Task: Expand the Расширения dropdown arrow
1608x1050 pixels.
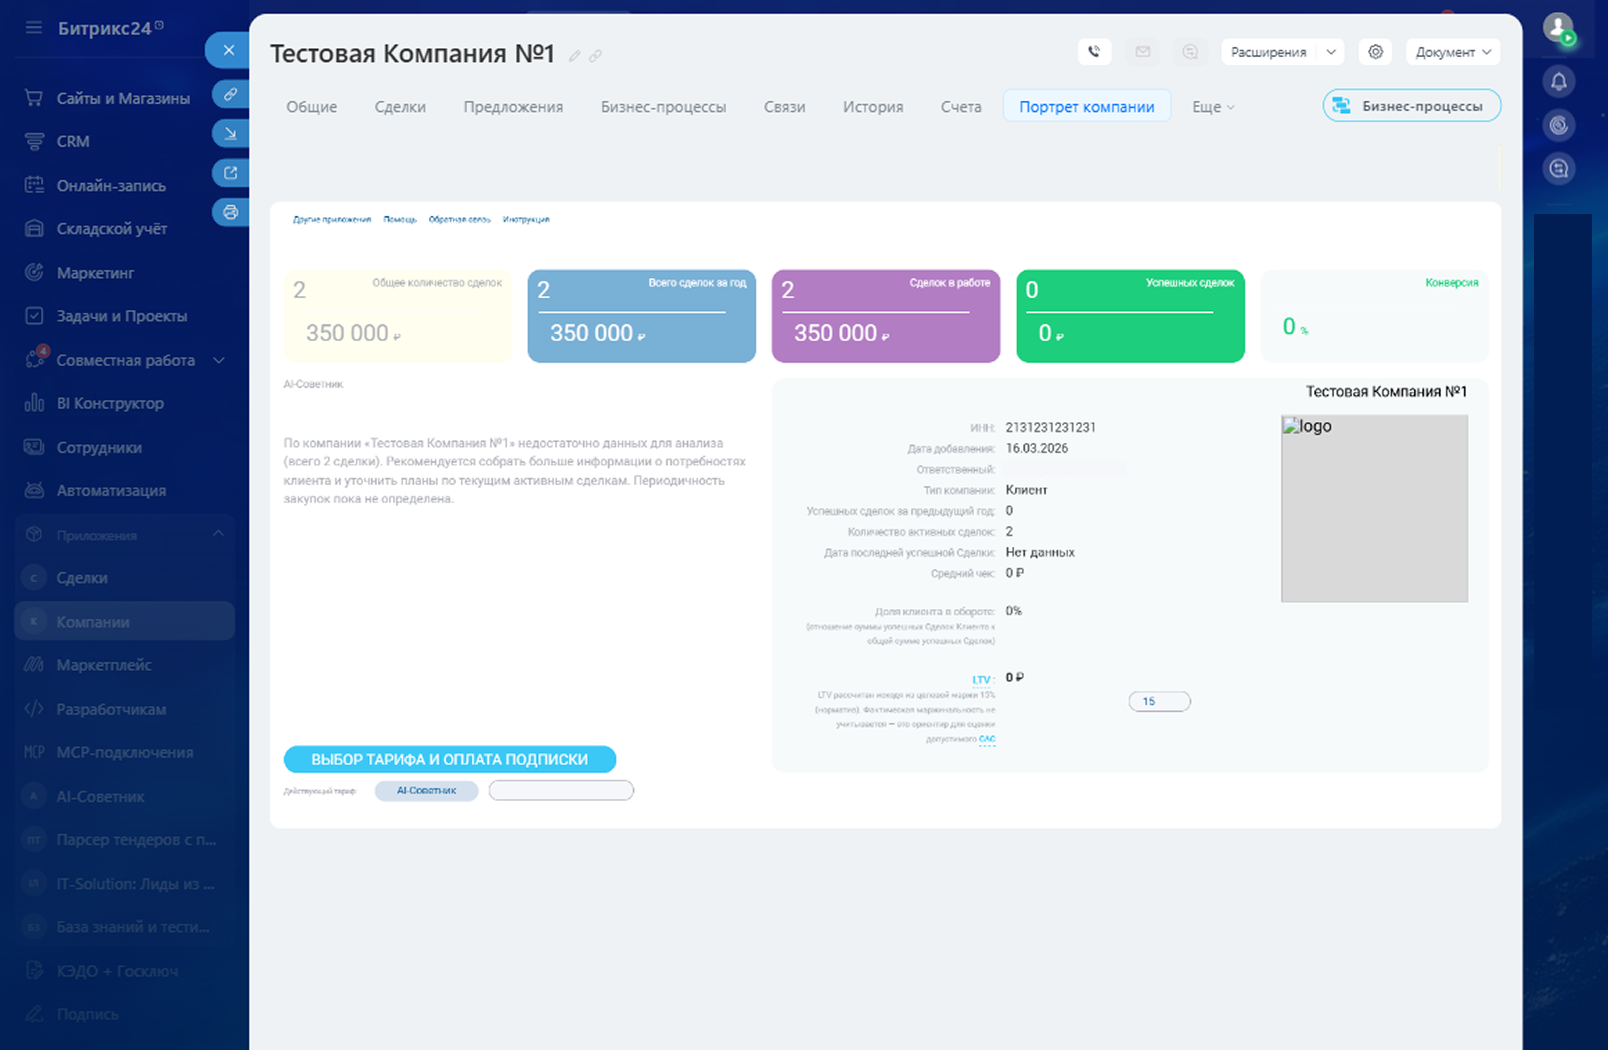Action: coord(1331,52)
